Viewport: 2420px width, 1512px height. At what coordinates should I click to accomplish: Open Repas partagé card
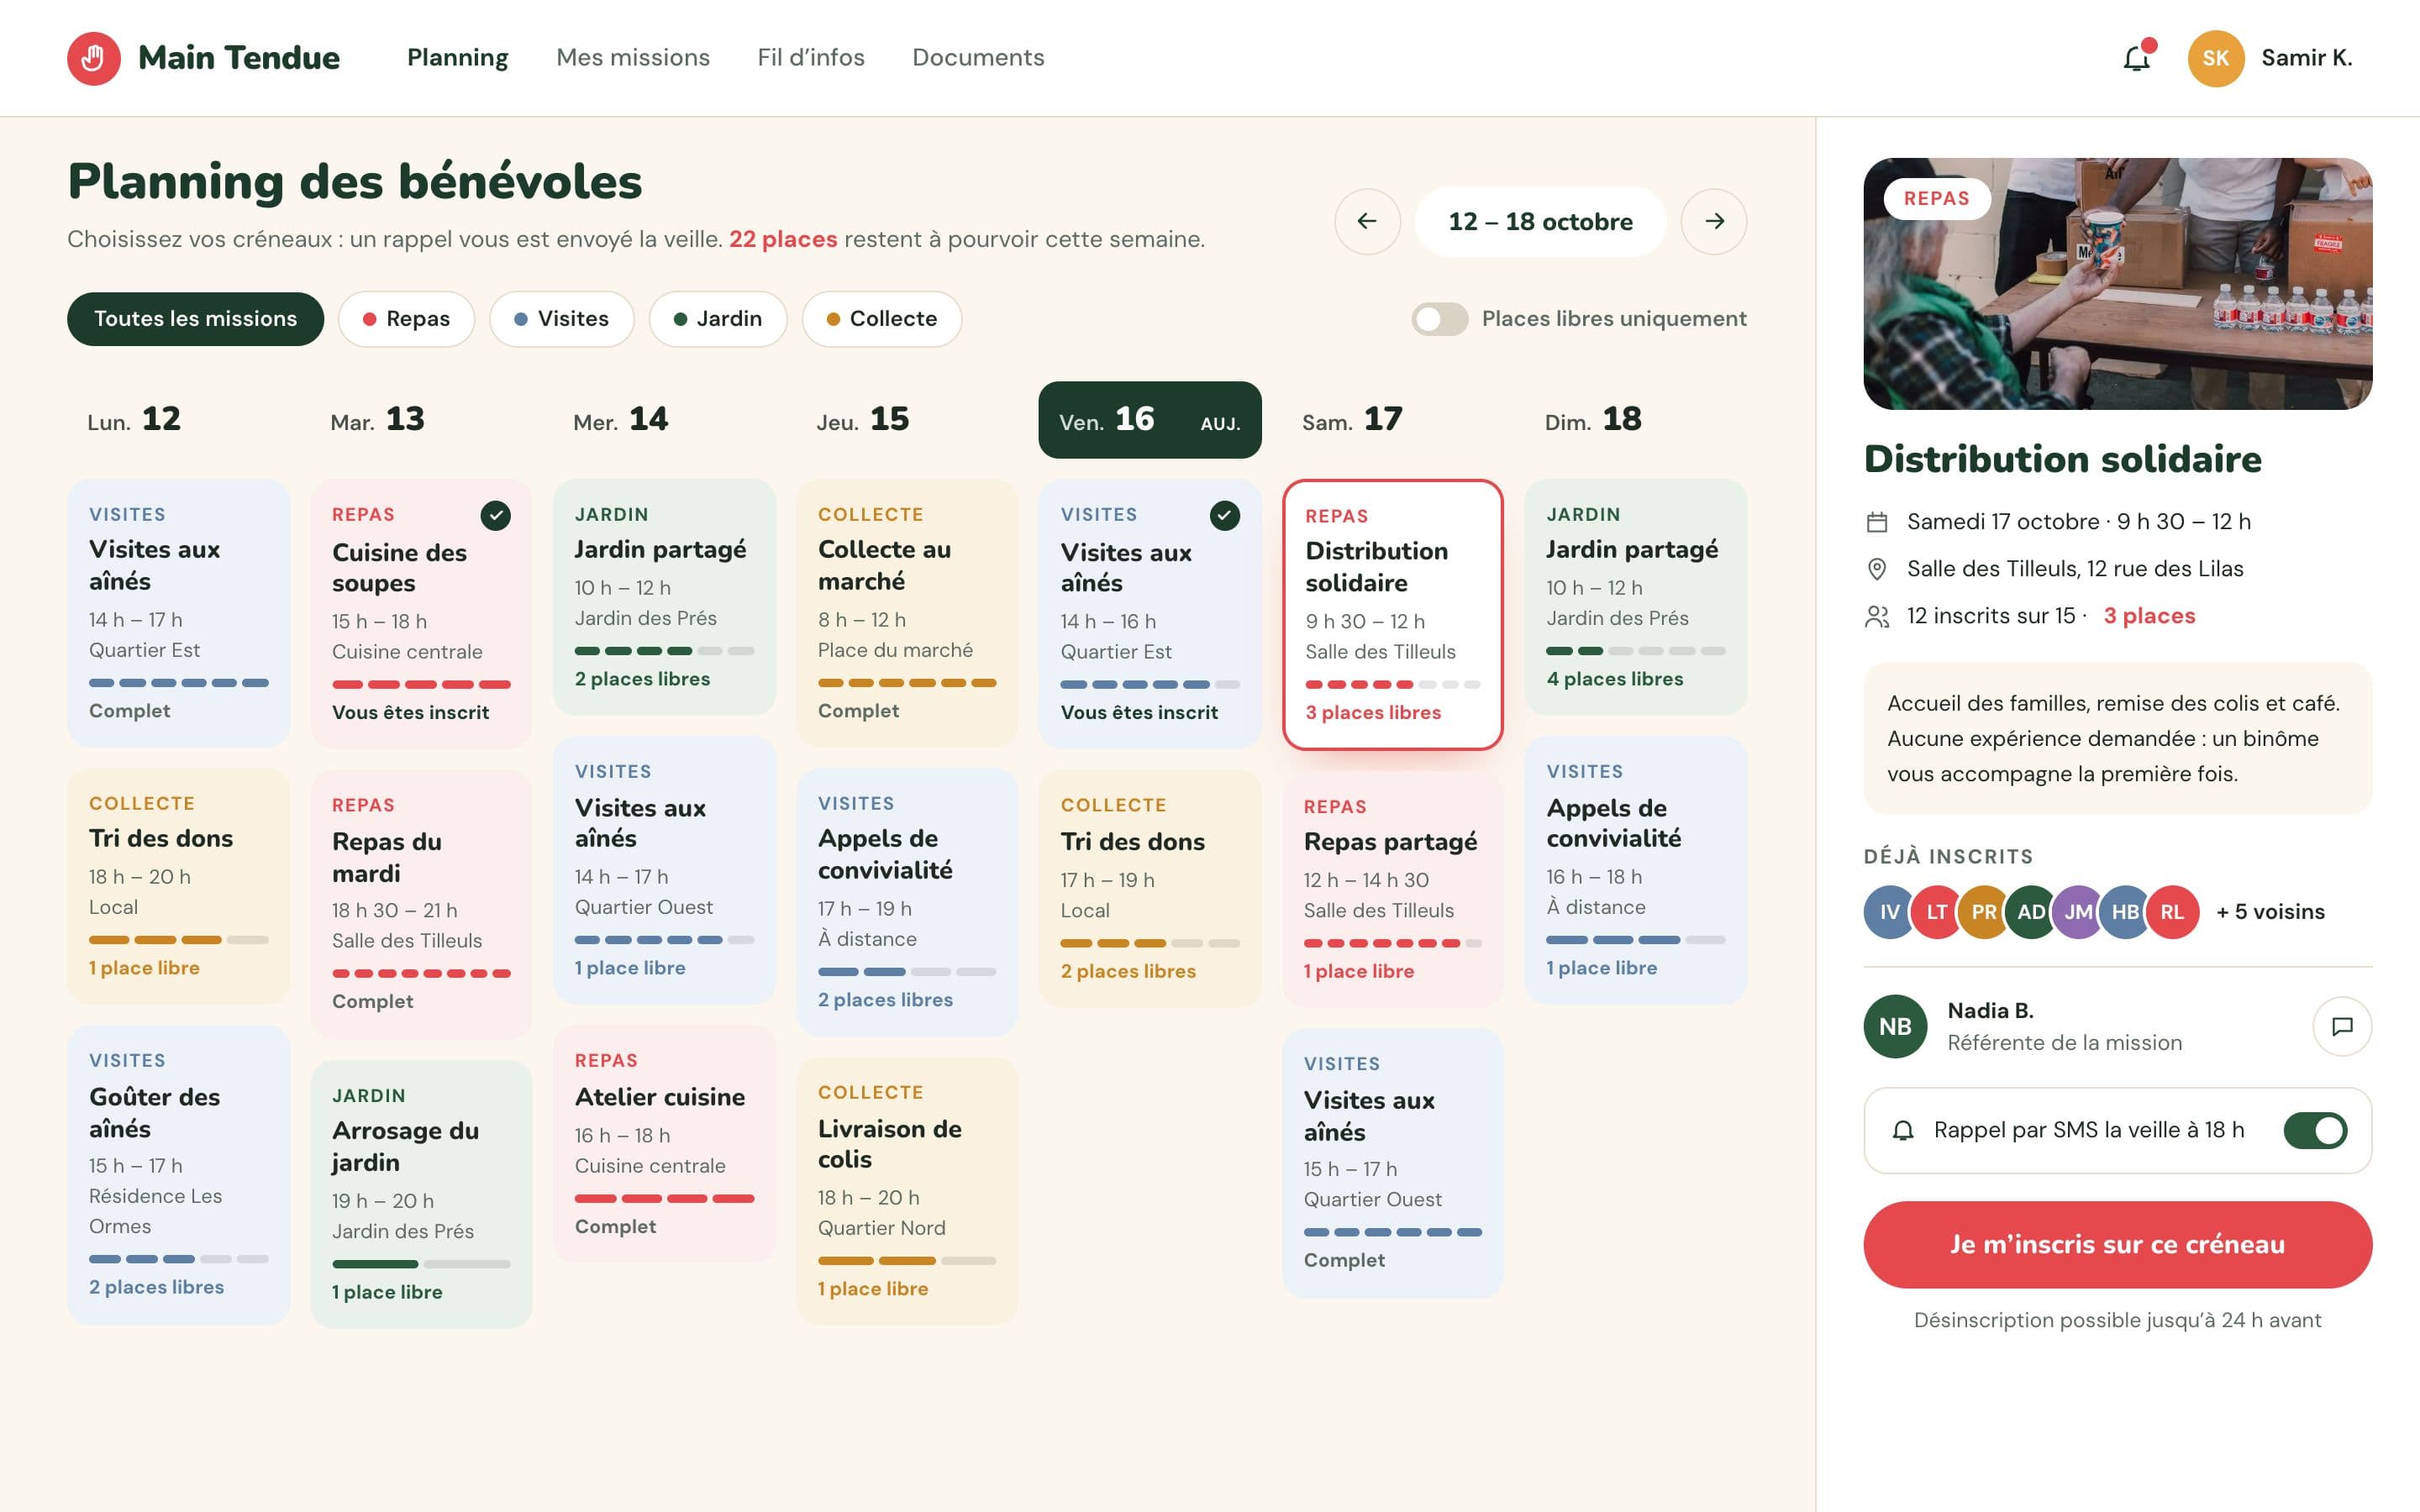pyautogui.click(x=1392, y=888)
